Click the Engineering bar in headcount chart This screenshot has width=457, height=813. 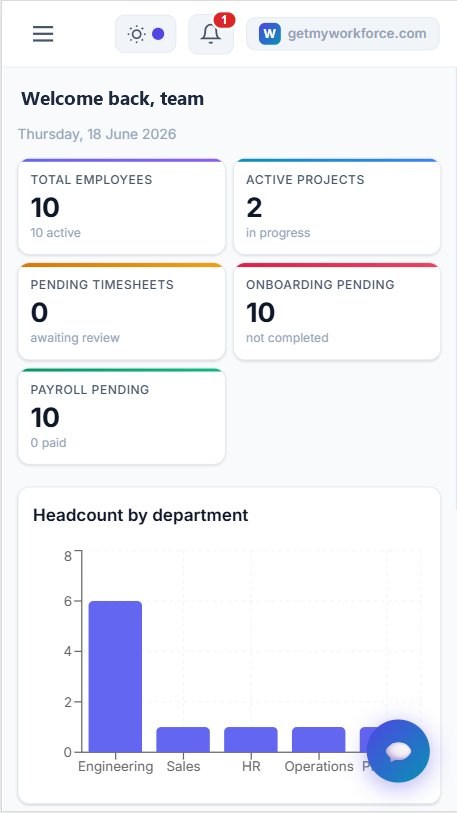click(x=115, y=677)
